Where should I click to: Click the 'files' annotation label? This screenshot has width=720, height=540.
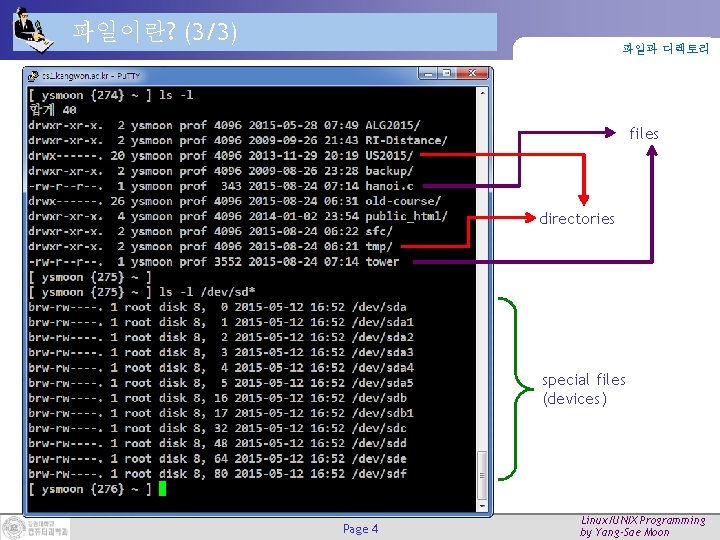coord(644,134)
